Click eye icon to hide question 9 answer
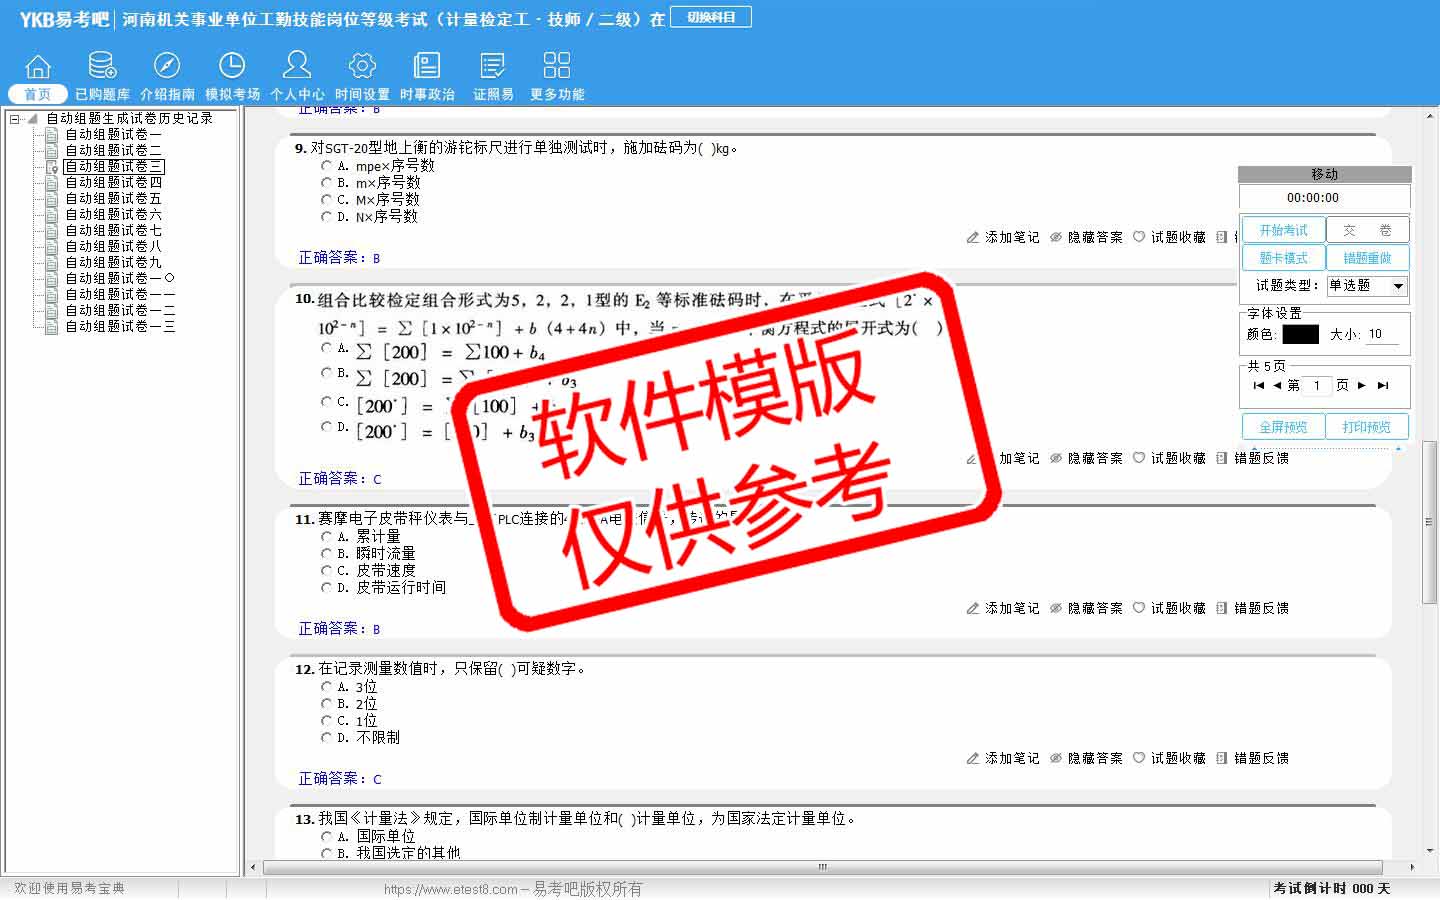The width and height of the screenshot is (1440, 900). tap(1056, 238)
